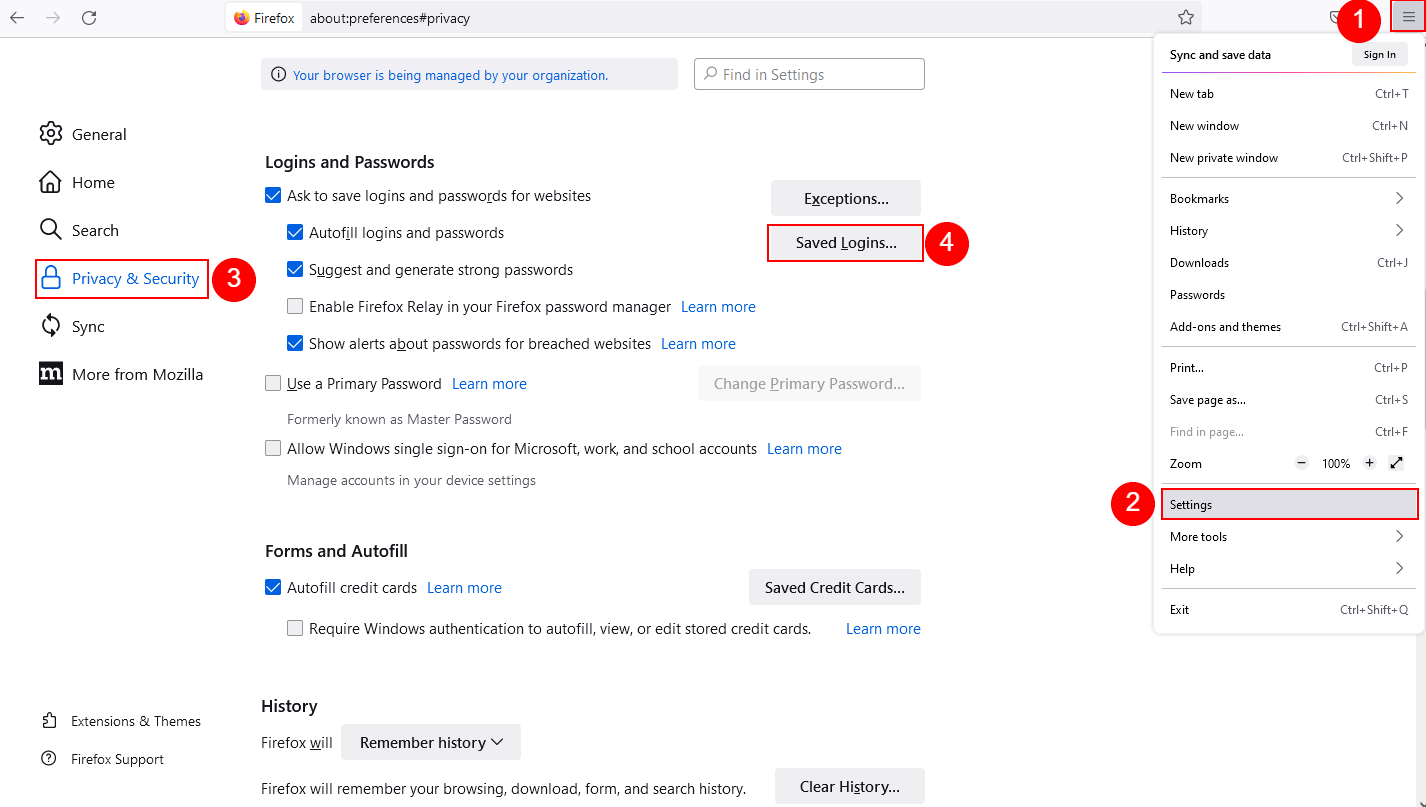Click the Saved Logins button
Image resolution: width=1426 pixels, height=807 pixels.
click(845, 243)
